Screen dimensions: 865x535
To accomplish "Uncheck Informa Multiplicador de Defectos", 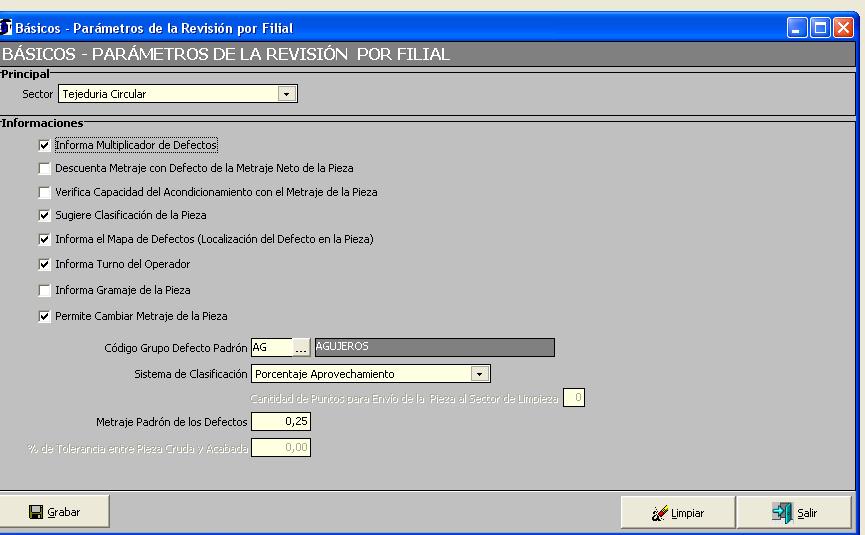I will pyautogui.click(x=44, y=145).
